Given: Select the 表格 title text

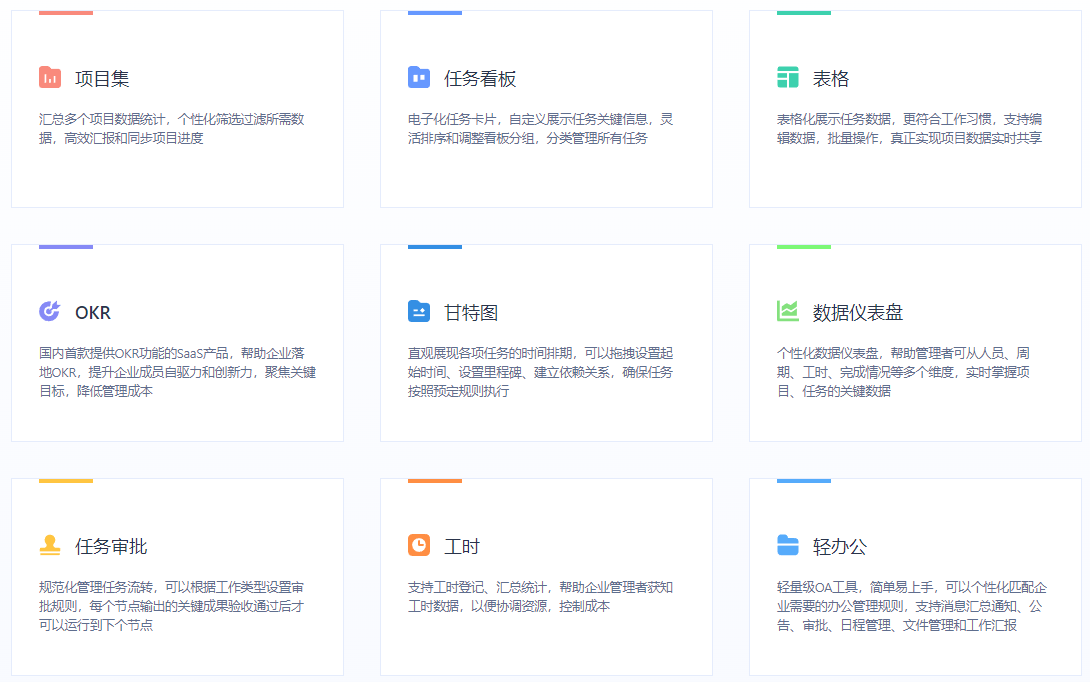Looking at the screenshot, I should click(831, 79).
